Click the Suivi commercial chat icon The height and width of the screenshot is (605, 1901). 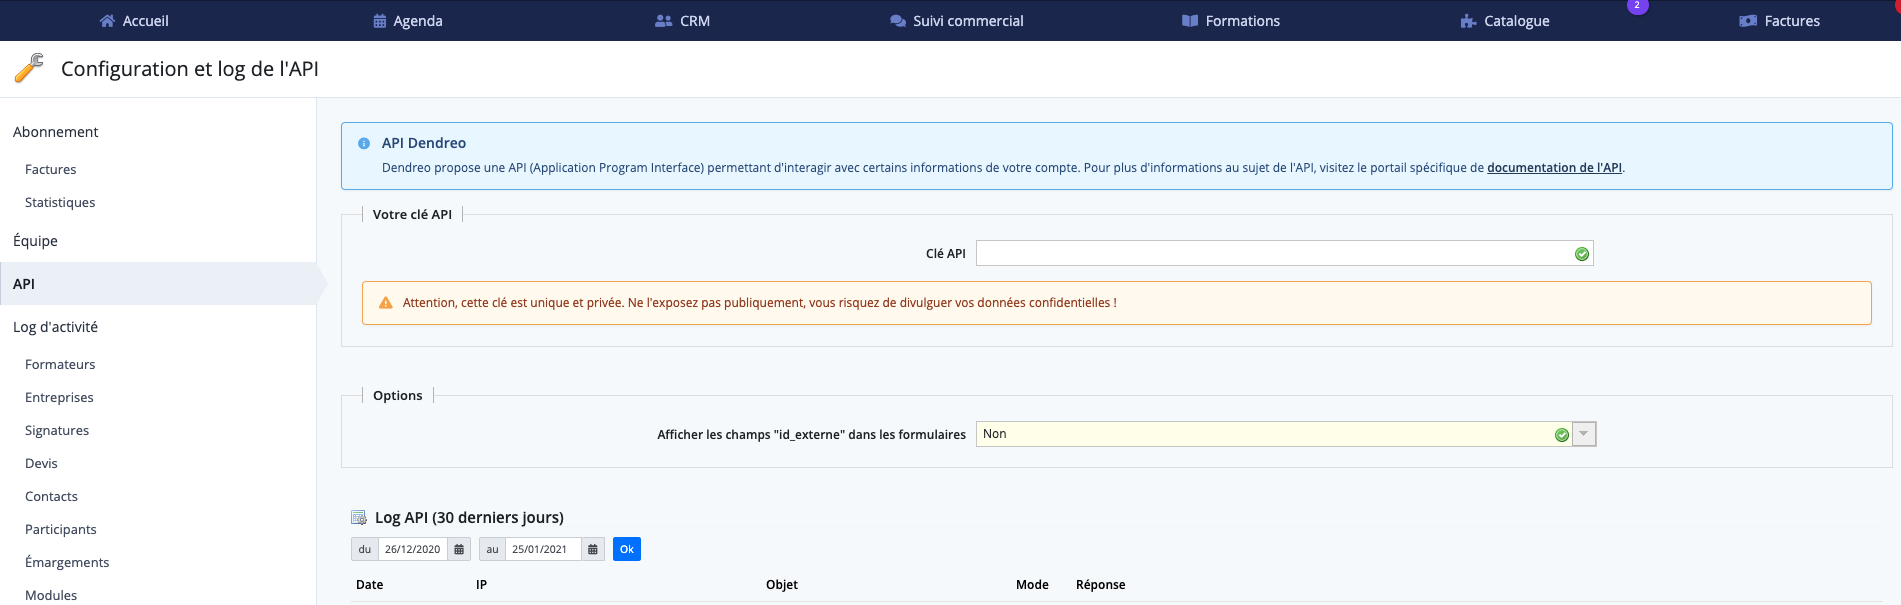click(x=898, y=21)
